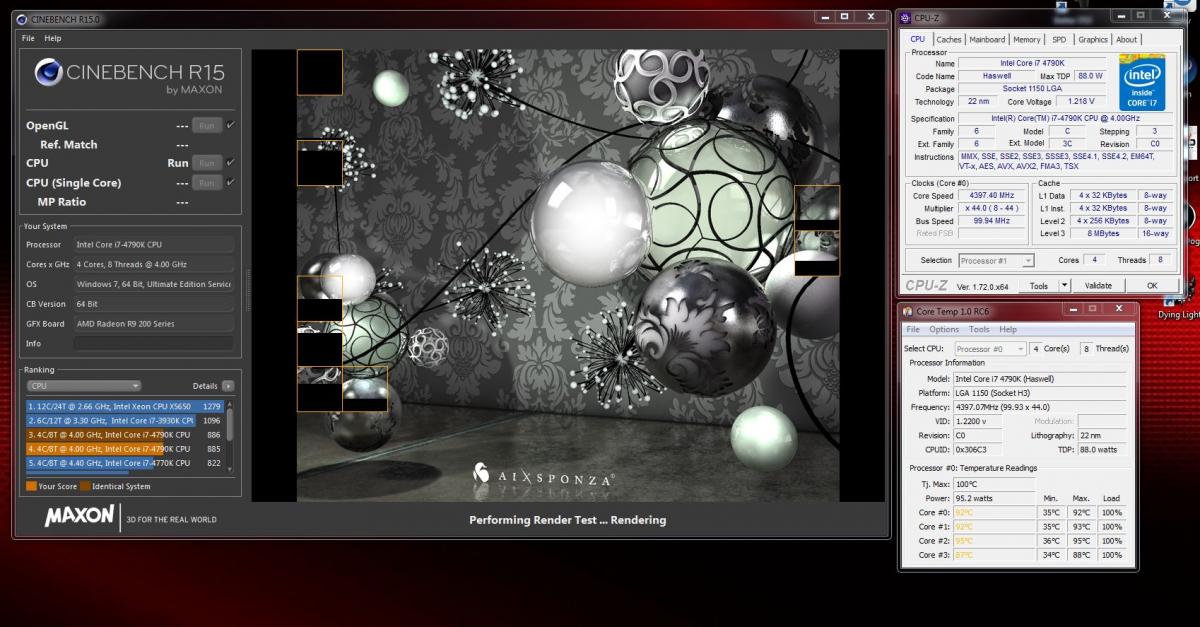
Task: Select the Xeon X5650 ranking entry
Action: point(124,407)
